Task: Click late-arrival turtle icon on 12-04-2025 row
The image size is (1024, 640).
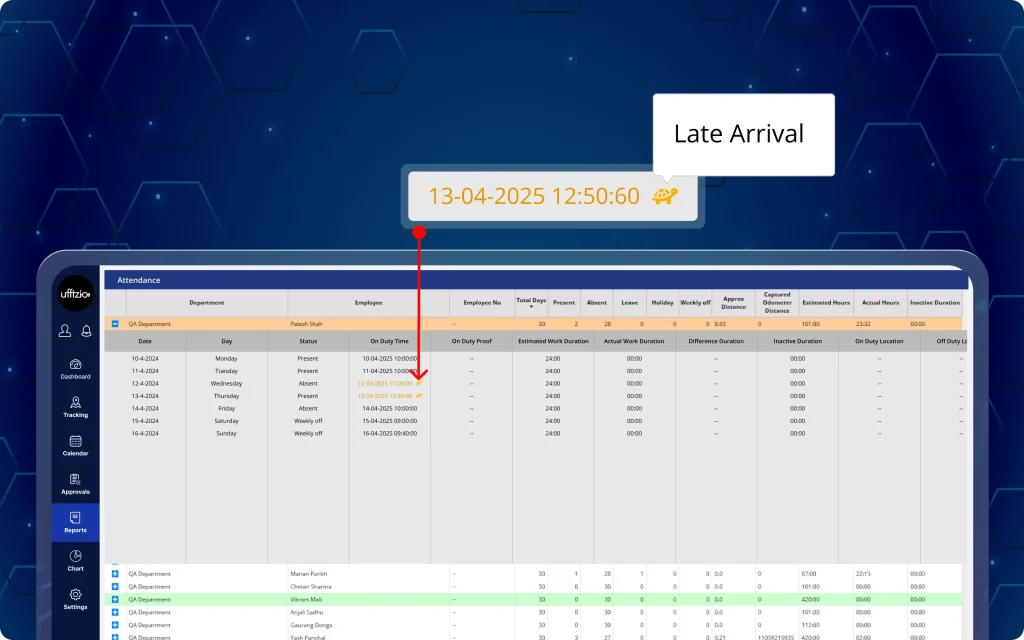Action: click(x=419, y=383)
